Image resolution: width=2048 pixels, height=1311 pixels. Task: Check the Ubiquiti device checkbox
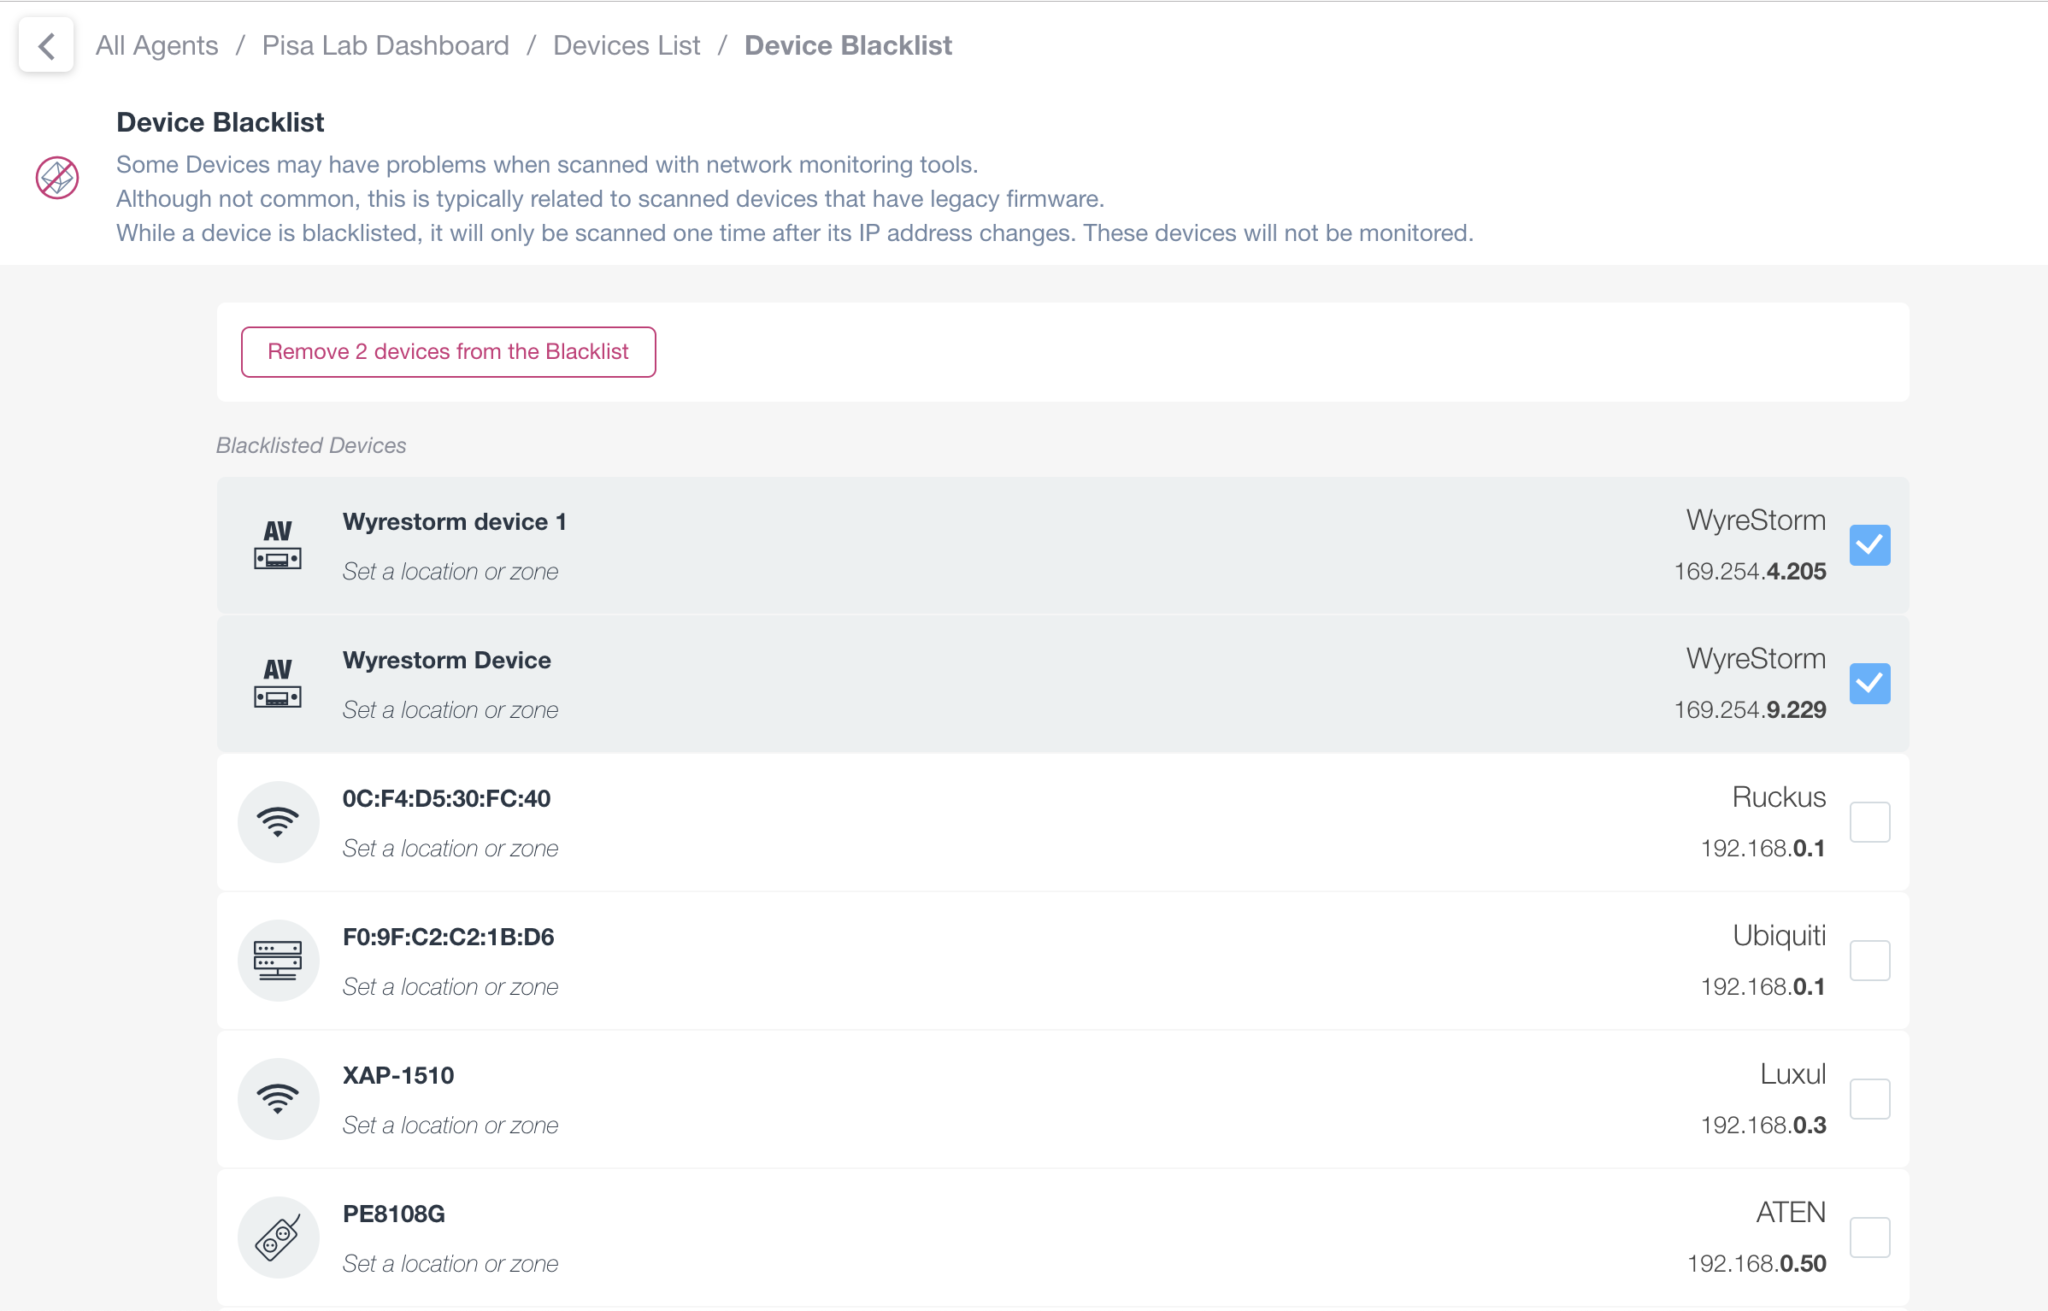(1871, 960)
